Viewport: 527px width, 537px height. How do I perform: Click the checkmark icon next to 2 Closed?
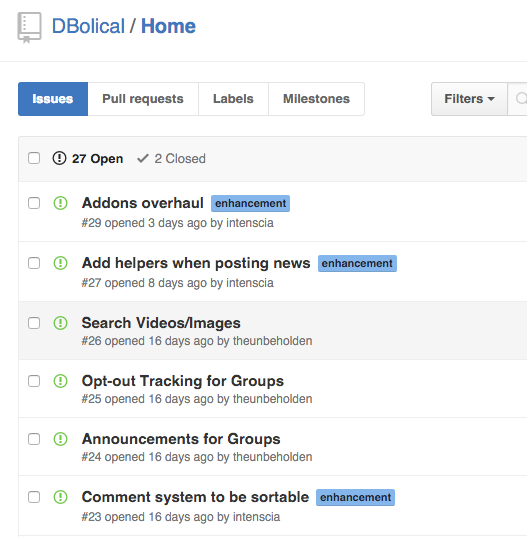coord(142,158)
